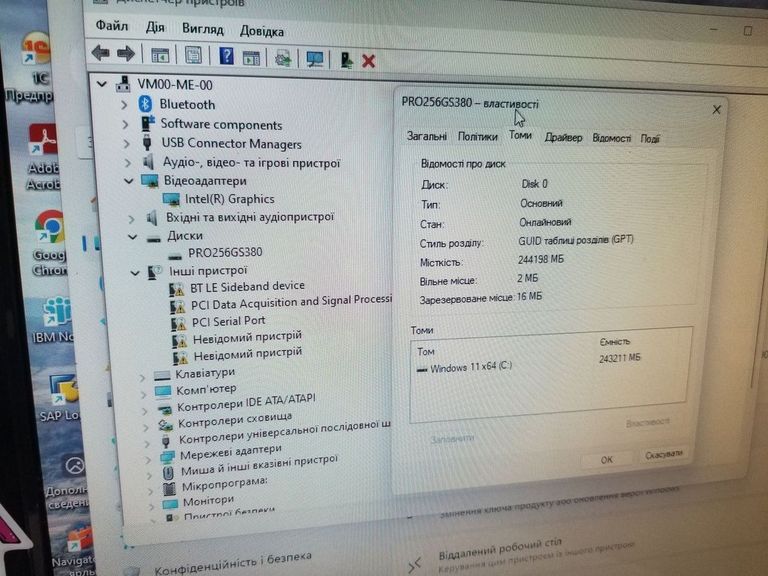This screenshot has height=576, width=768.
Task: Open the Довідка menu
Action: (x=262, y=32)
